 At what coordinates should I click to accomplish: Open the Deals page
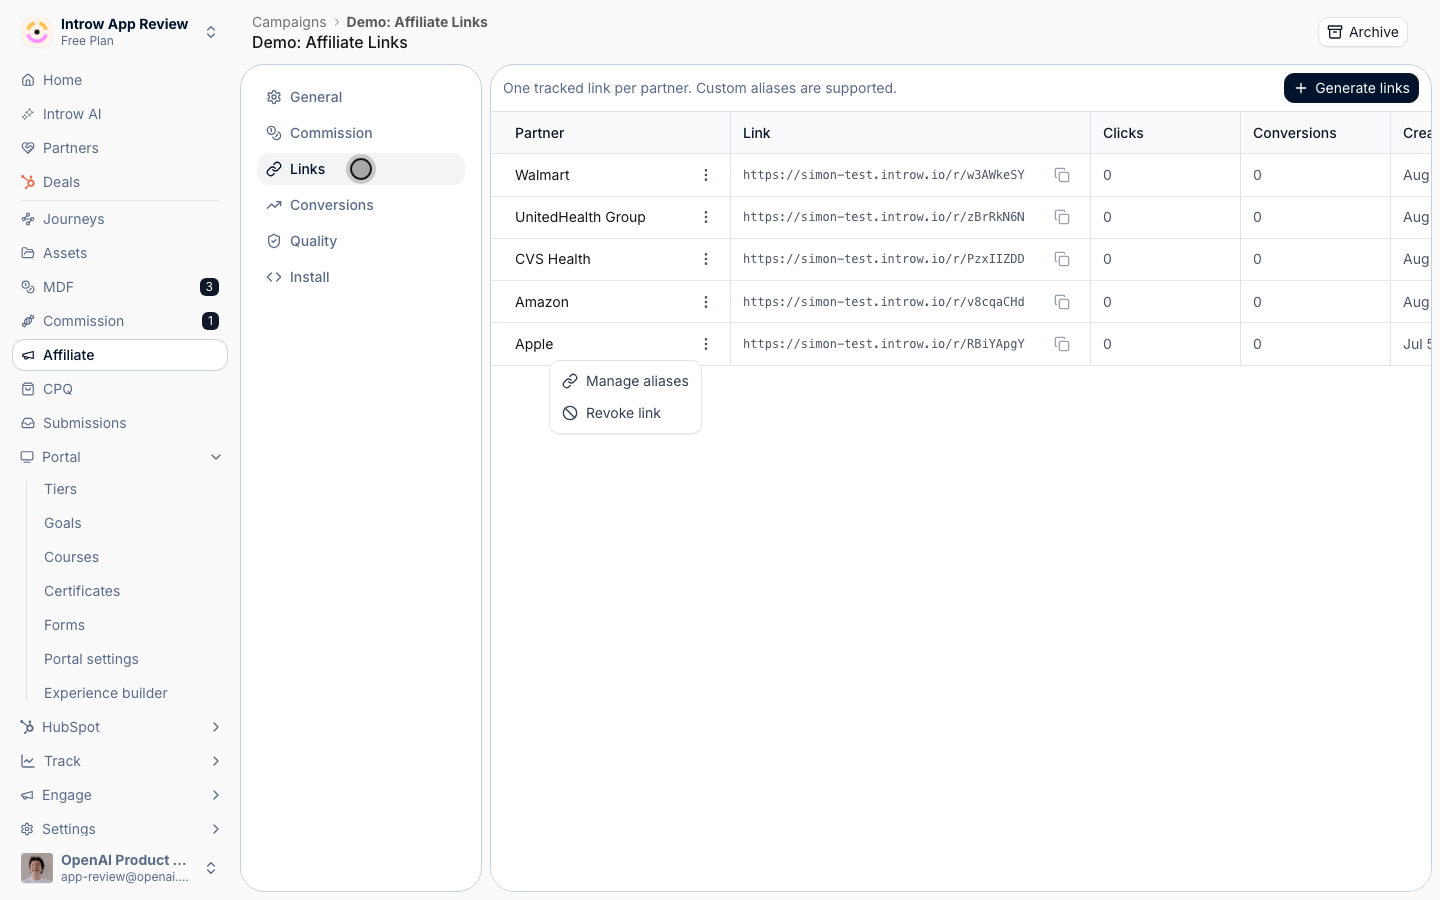[120, 182]
